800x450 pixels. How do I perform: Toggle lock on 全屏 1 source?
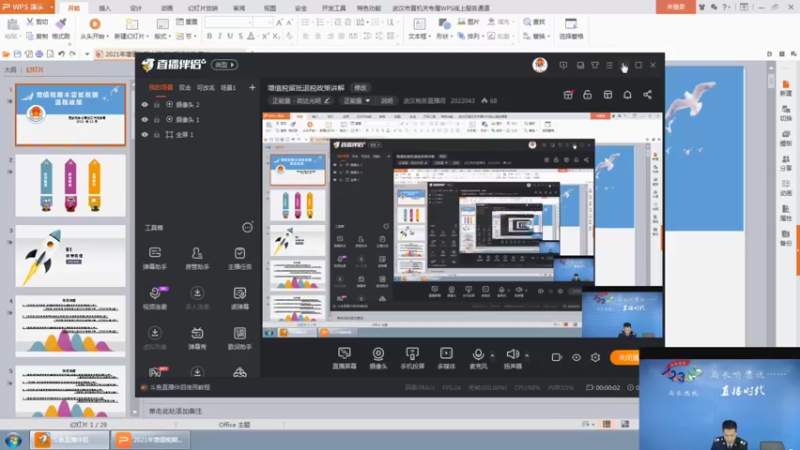pyautogui.click(x=157, y=135)
